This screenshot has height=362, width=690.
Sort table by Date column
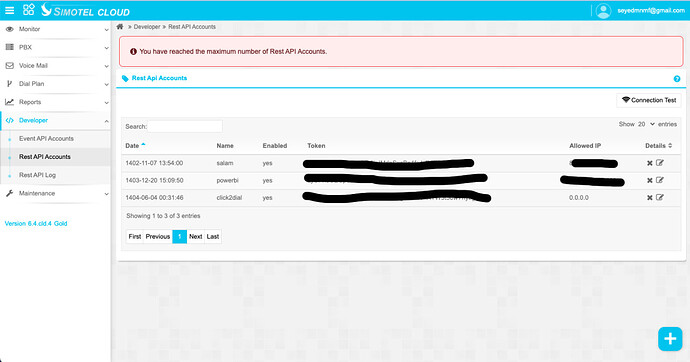[136, 146]
